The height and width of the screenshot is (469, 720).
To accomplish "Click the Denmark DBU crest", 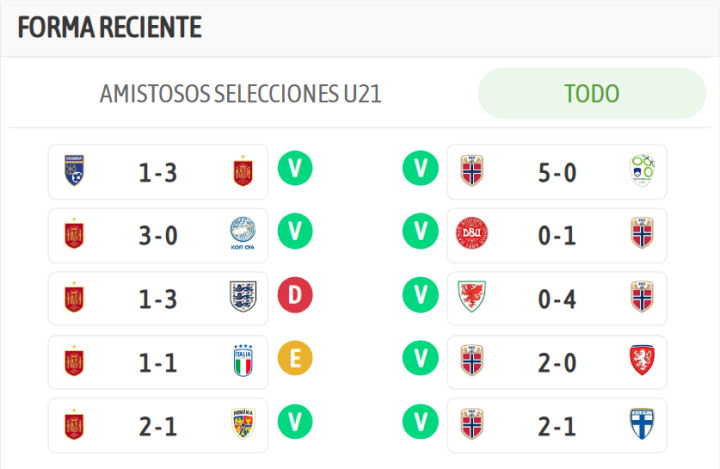I will (472, 234).
